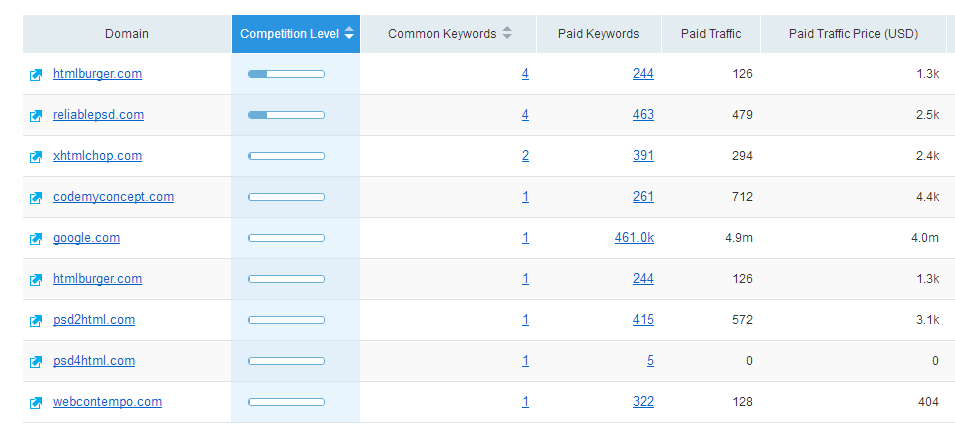The width and height of the screenshot is (955, 431).
Task: Open common keywords count 1 for psd2html.com
Action: pyautogui.click(x=525, y=319)
